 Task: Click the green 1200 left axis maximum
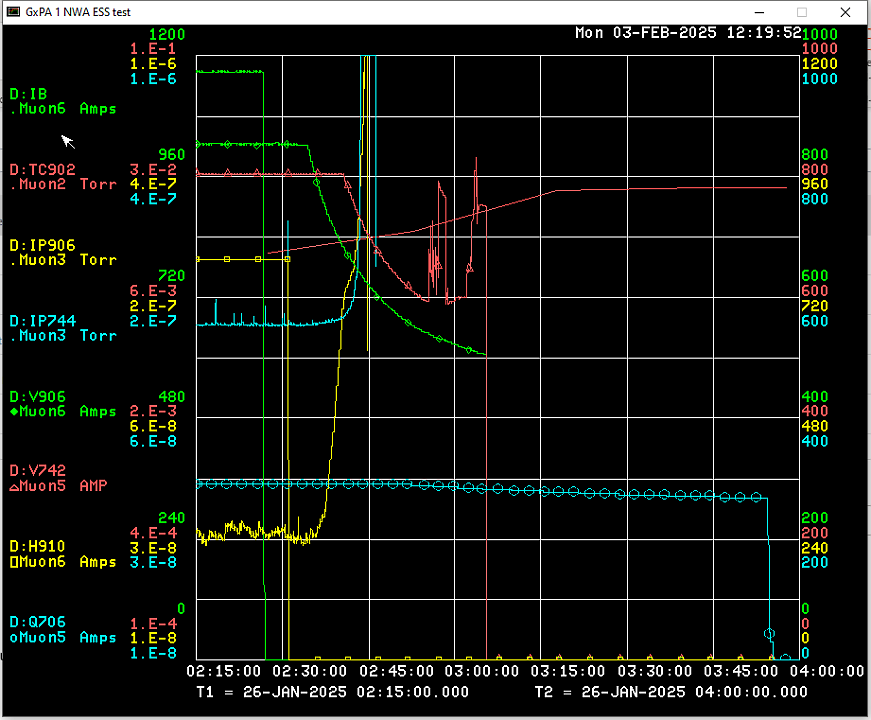coord(167,34)
